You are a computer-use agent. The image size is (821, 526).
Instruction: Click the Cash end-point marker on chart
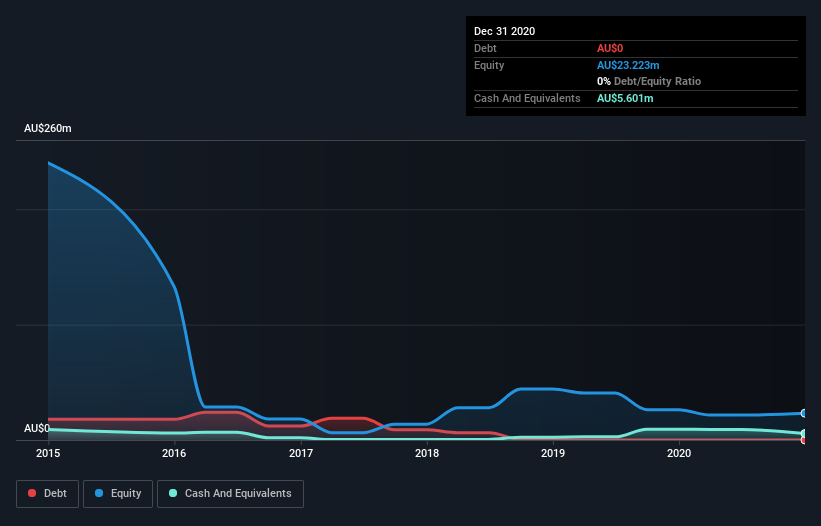804,433
